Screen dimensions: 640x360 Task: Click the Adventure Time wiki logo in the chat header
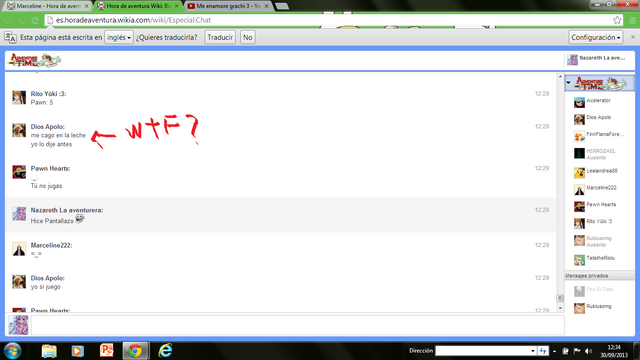[35, 60]
